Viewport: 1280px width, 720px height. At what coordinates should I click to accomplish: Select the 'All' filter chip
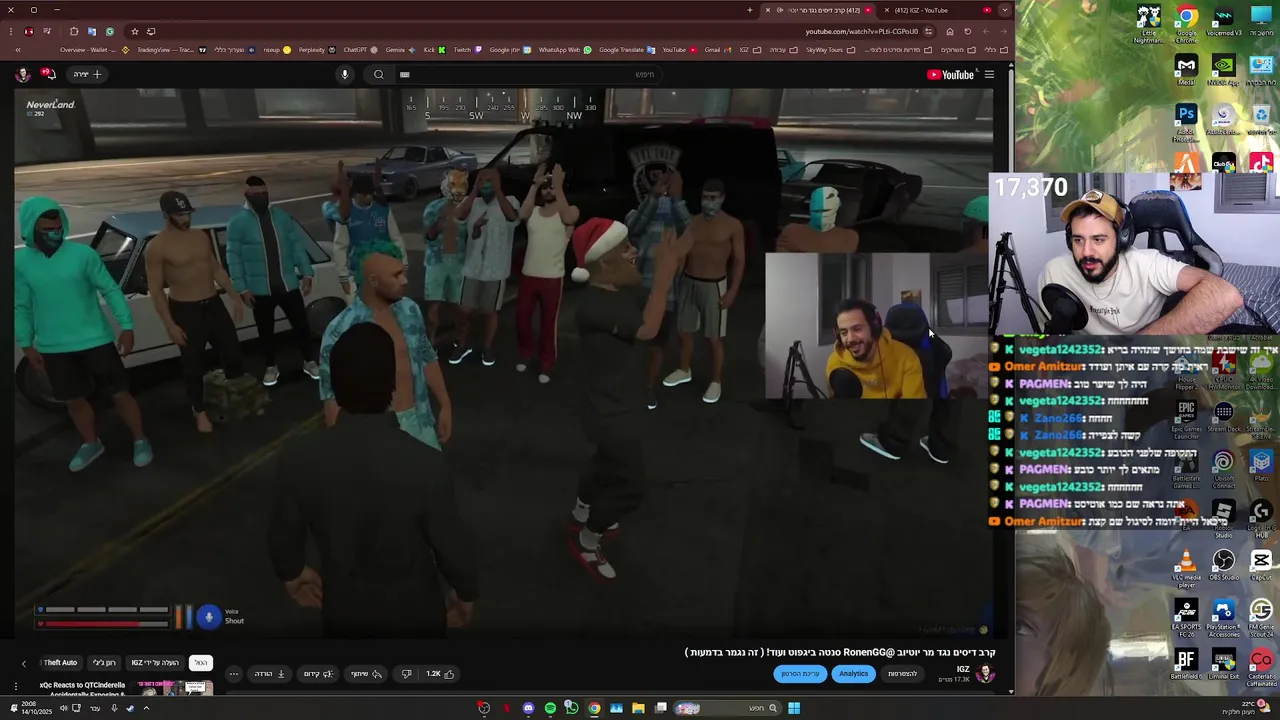coord(201,663)
